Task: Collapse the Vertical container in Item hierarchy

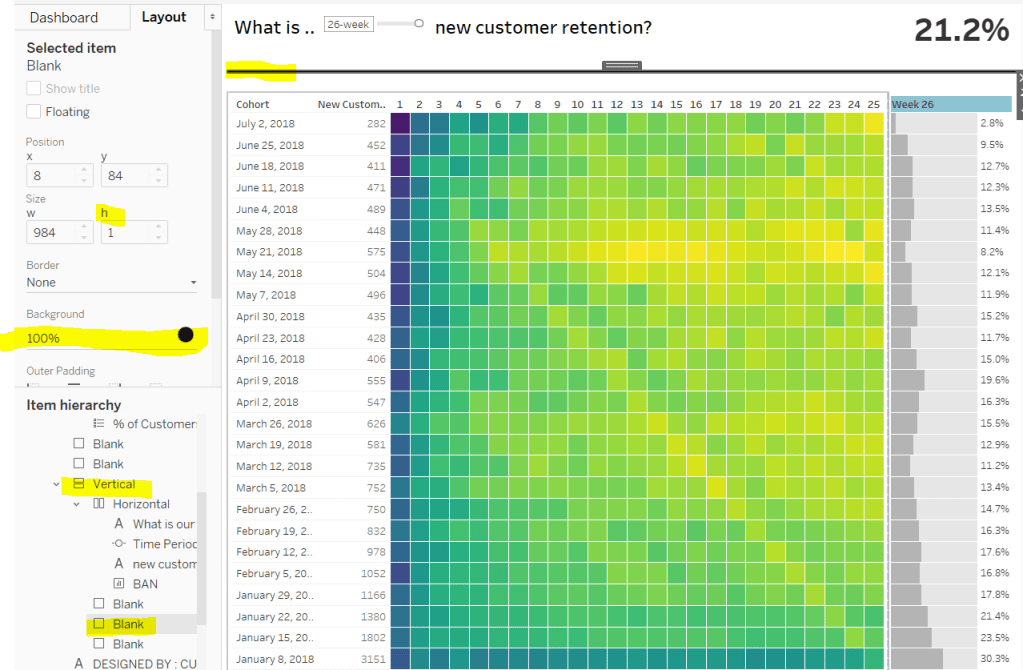Action: pyautogui.click(x=57, y=484)
